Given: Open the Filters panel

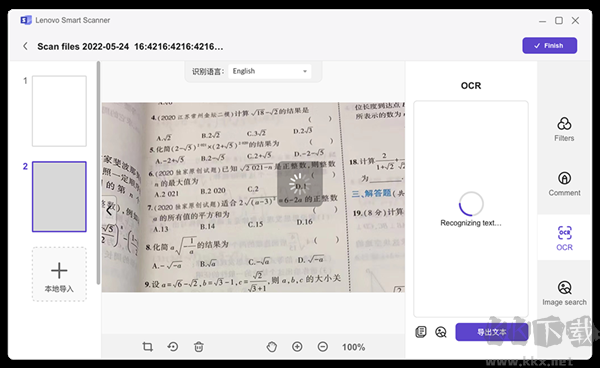Looking at the screenshot, I should point(564,129).
